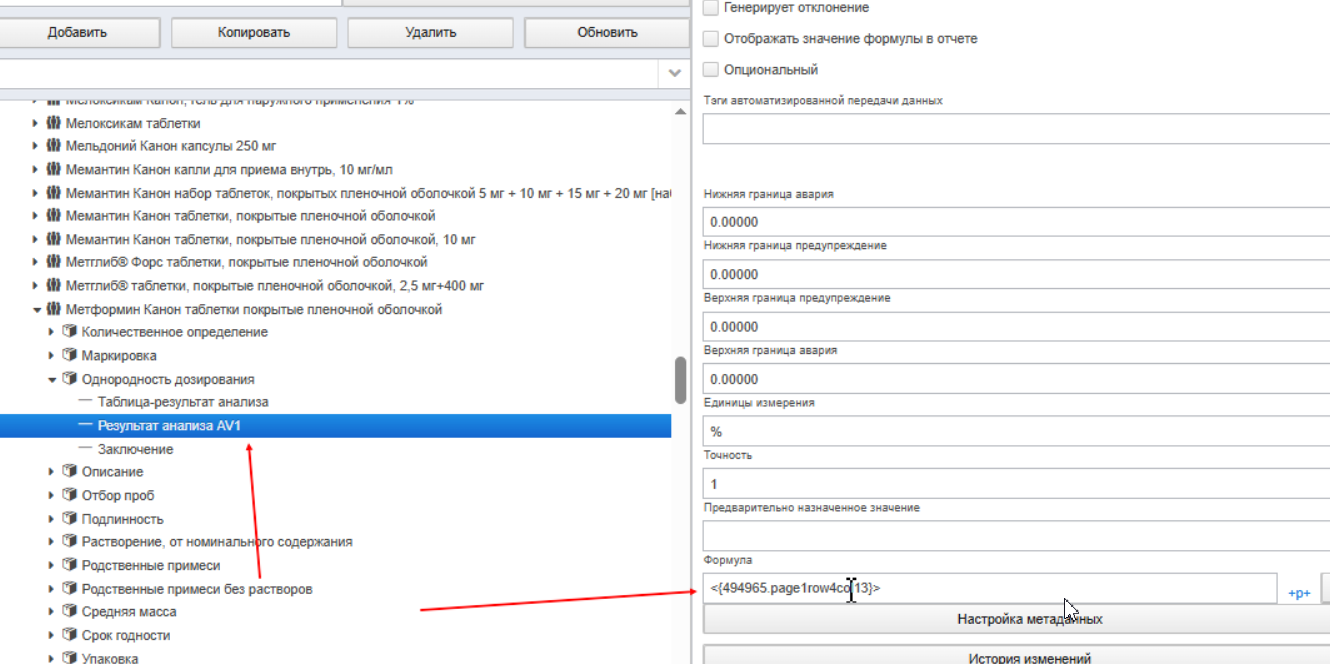Click the Единицы измерения input field

(x=1016, y=432)
